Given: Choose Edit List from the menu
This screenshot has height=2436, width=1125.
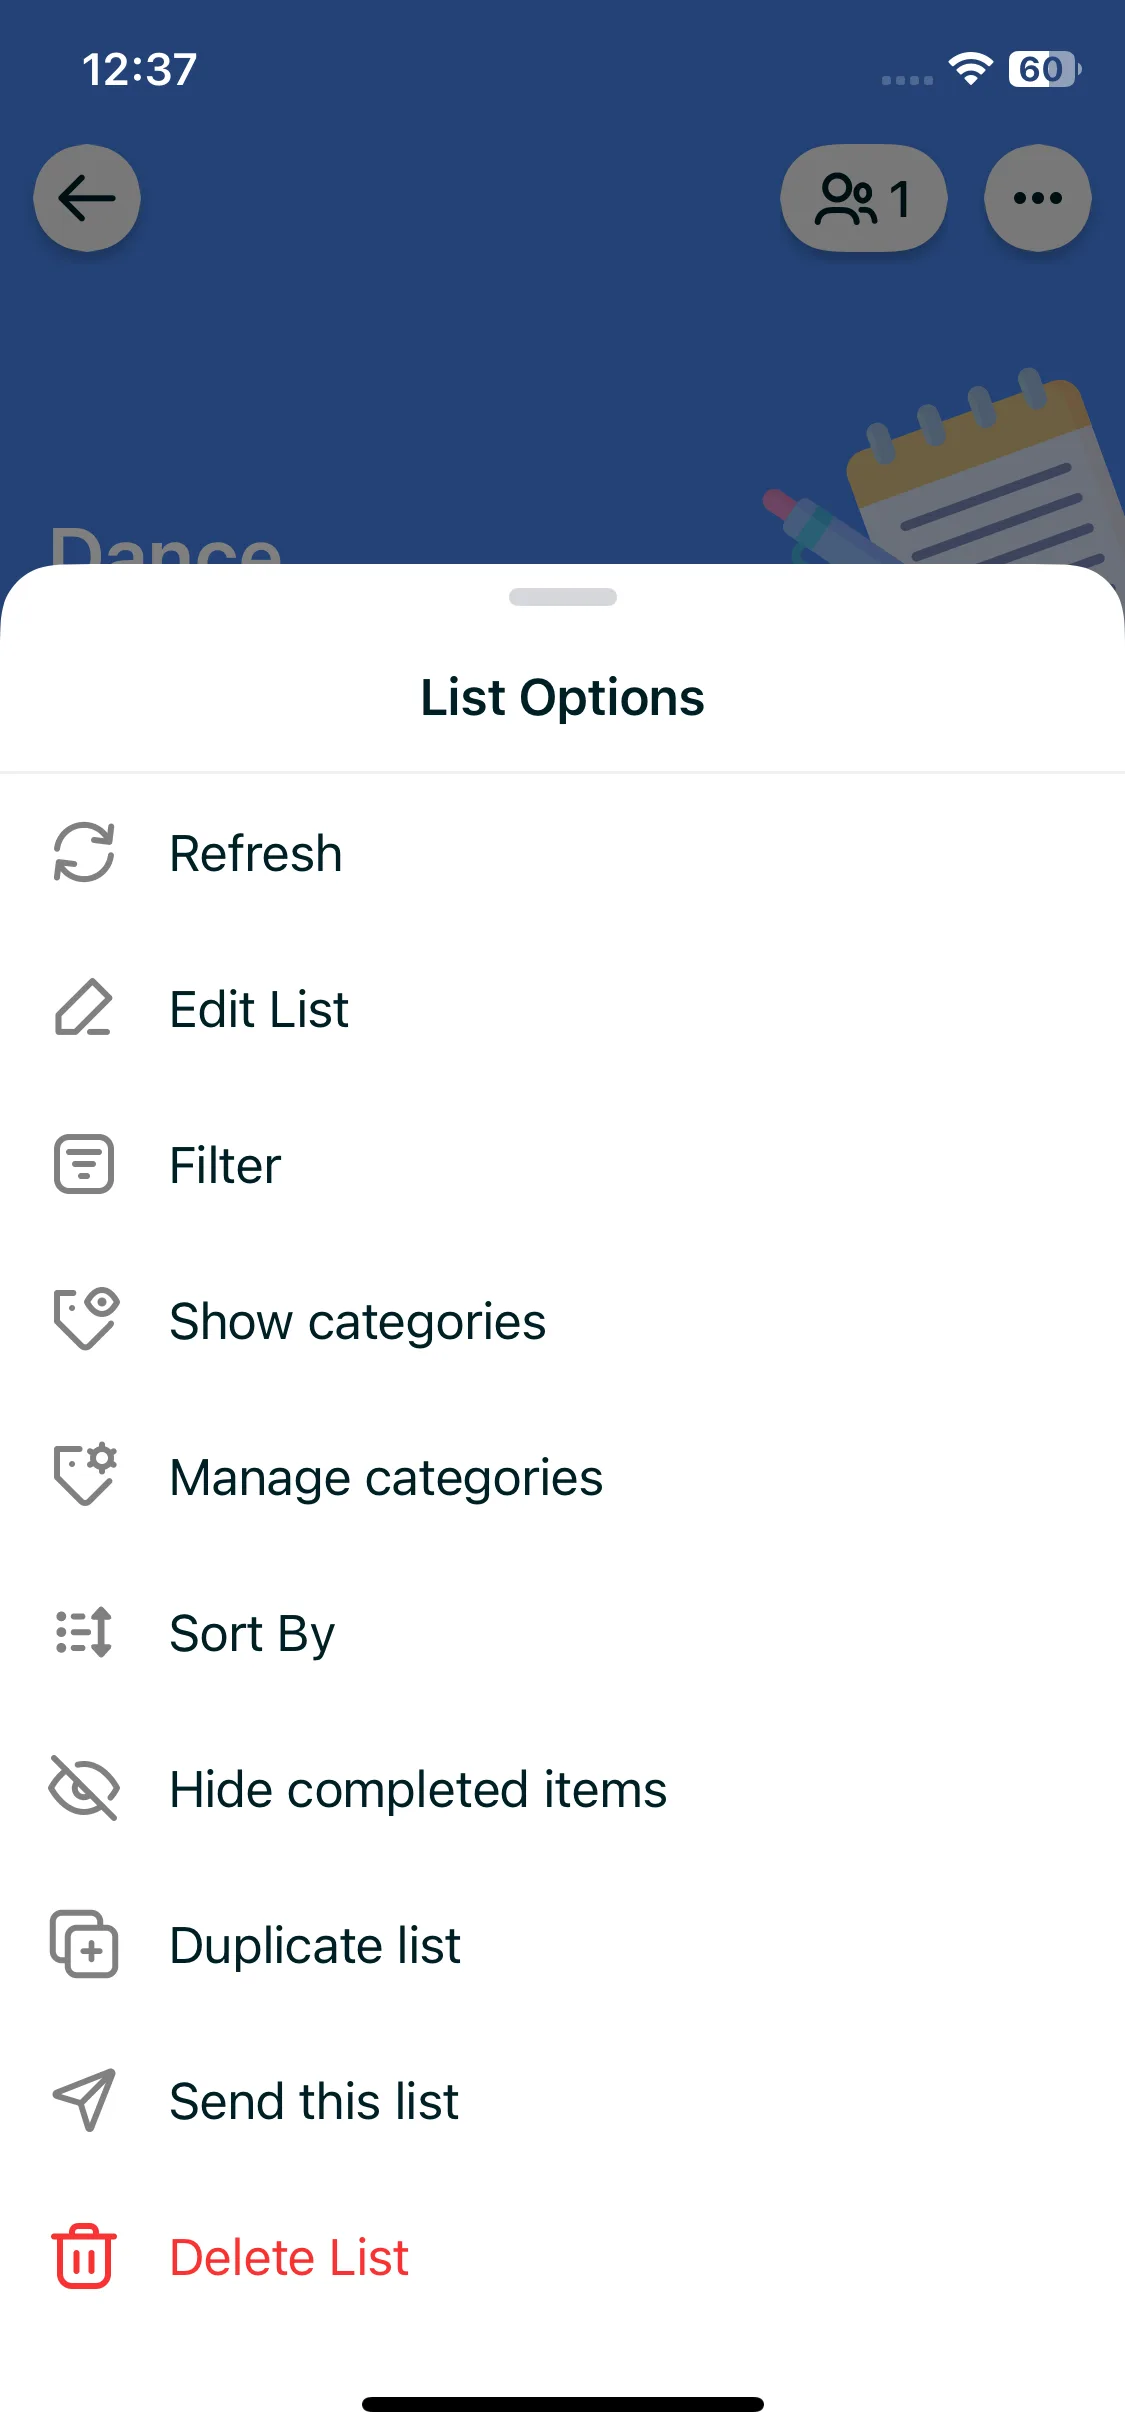Looking at the screenshot, I should [259, 1009].
